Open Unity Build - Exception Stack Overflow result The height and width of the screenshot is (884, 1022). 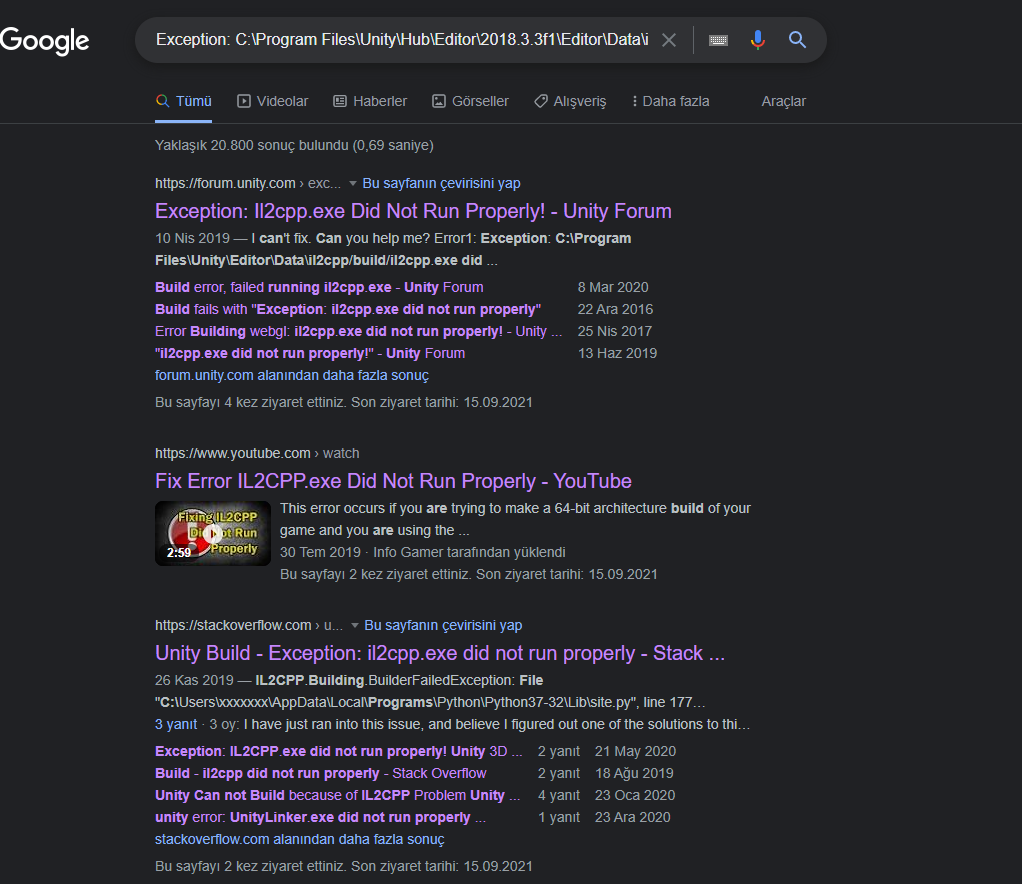(x=440, y=653)
